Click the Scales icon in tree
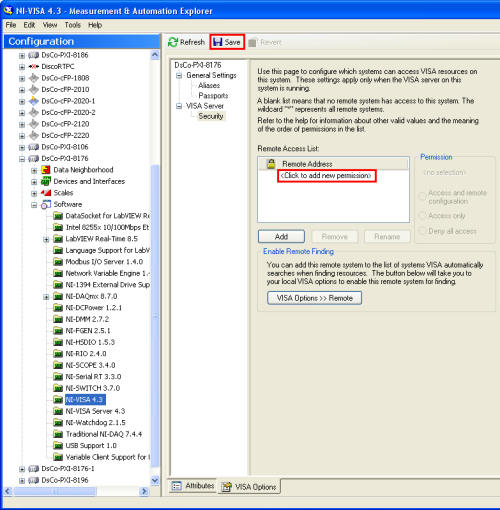500x510 pixels. point(46,193)
